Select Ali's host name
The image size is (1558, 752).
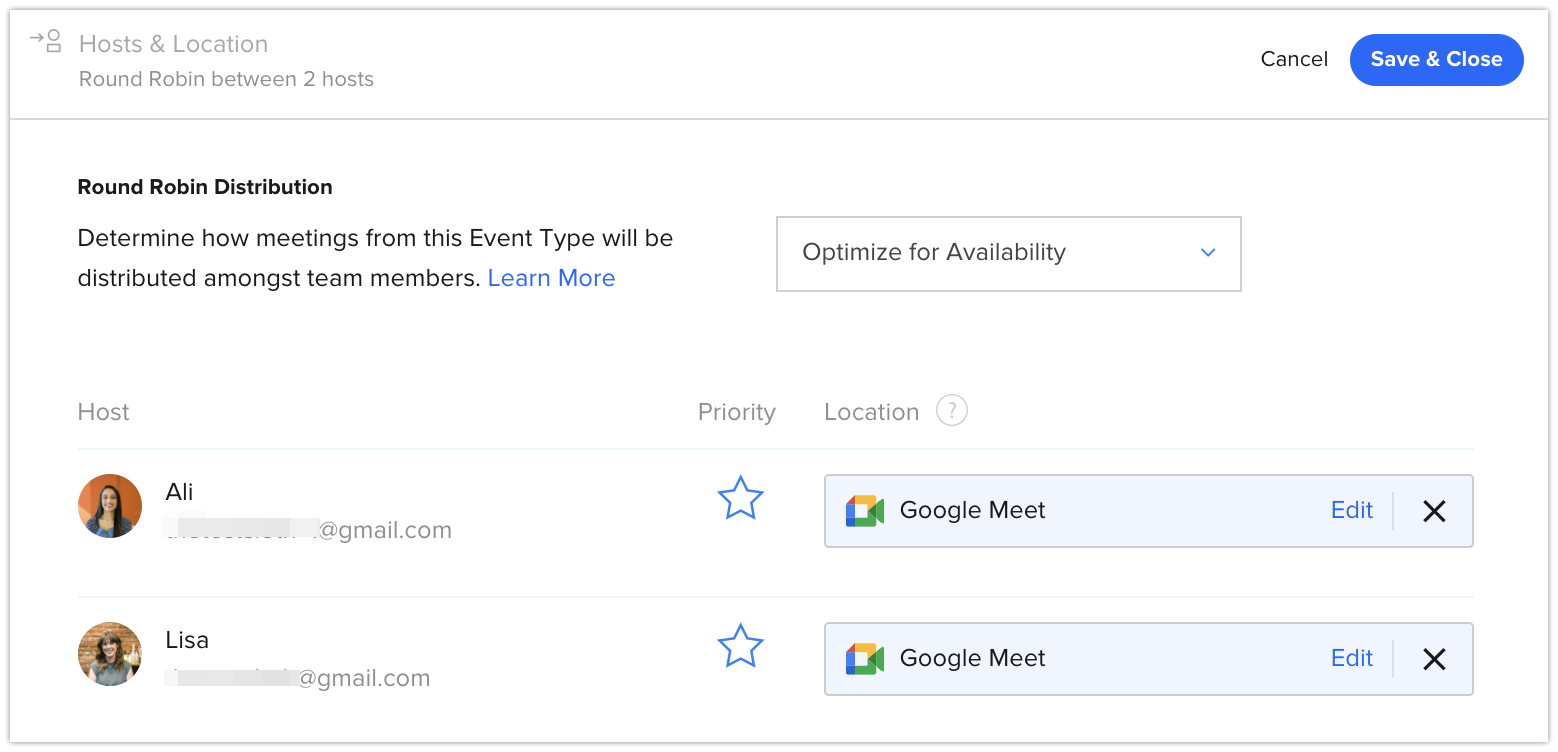[180, 492]
